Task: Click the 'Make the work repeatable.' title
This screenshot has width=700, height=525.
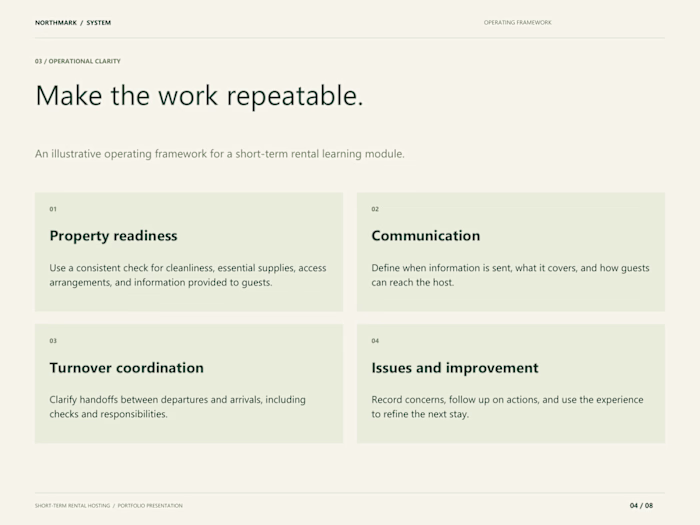Action: click(199, 96)
